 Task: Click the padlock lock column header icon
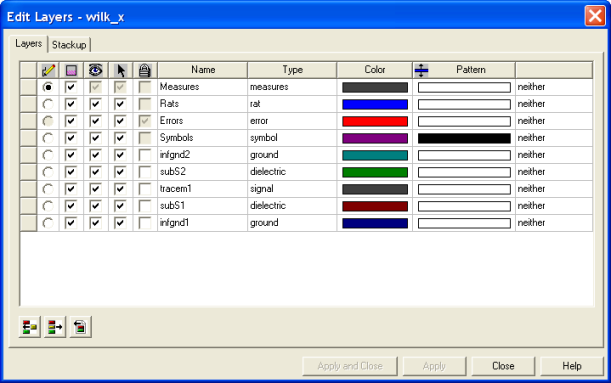(145, 70)
